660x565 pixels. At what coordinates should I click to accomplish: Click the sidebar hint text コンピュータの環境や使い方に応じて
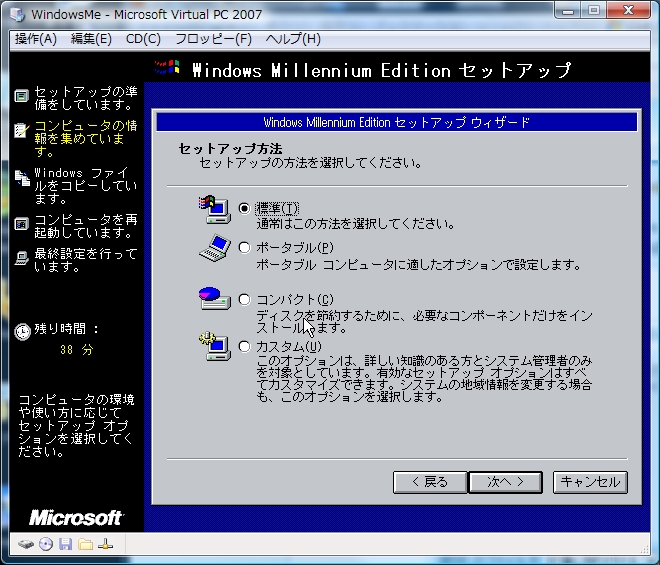(76, 426)
